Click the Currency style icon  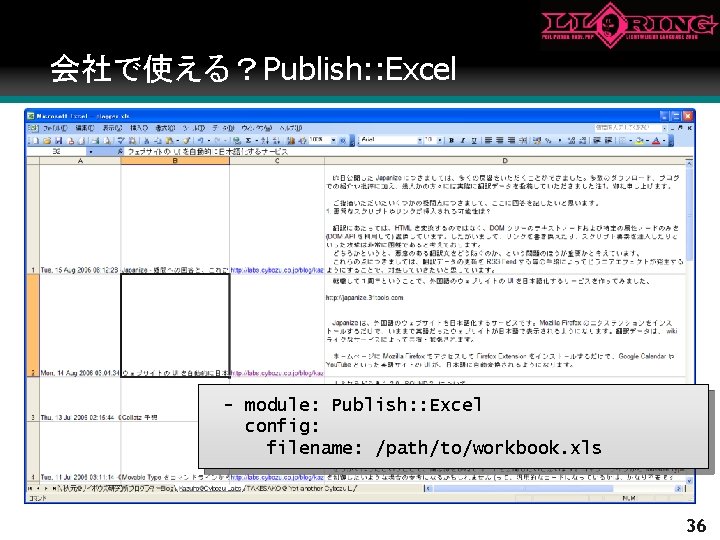(537, 141)
